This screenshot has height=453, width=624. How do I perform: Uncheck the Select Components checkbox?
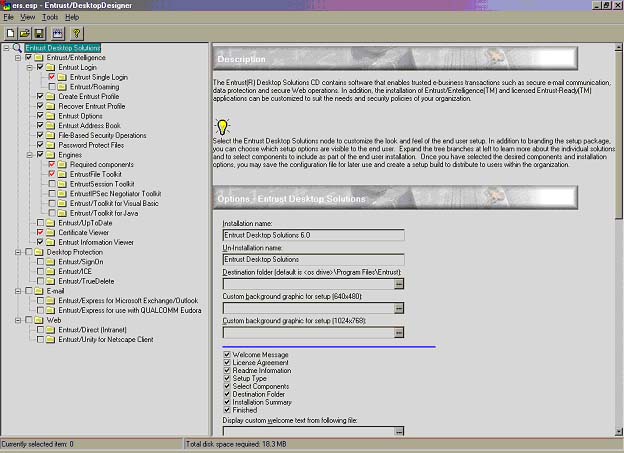click(227, 386)
